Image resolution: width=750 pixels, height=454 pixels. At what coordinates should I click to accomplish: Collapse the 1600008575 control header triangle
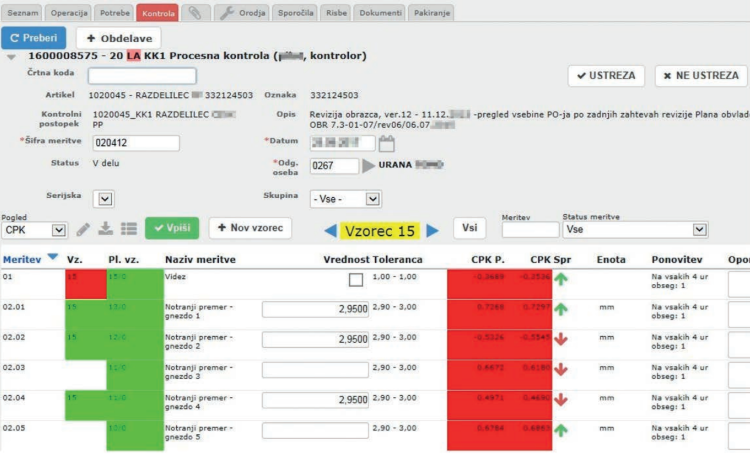[11, 57]
